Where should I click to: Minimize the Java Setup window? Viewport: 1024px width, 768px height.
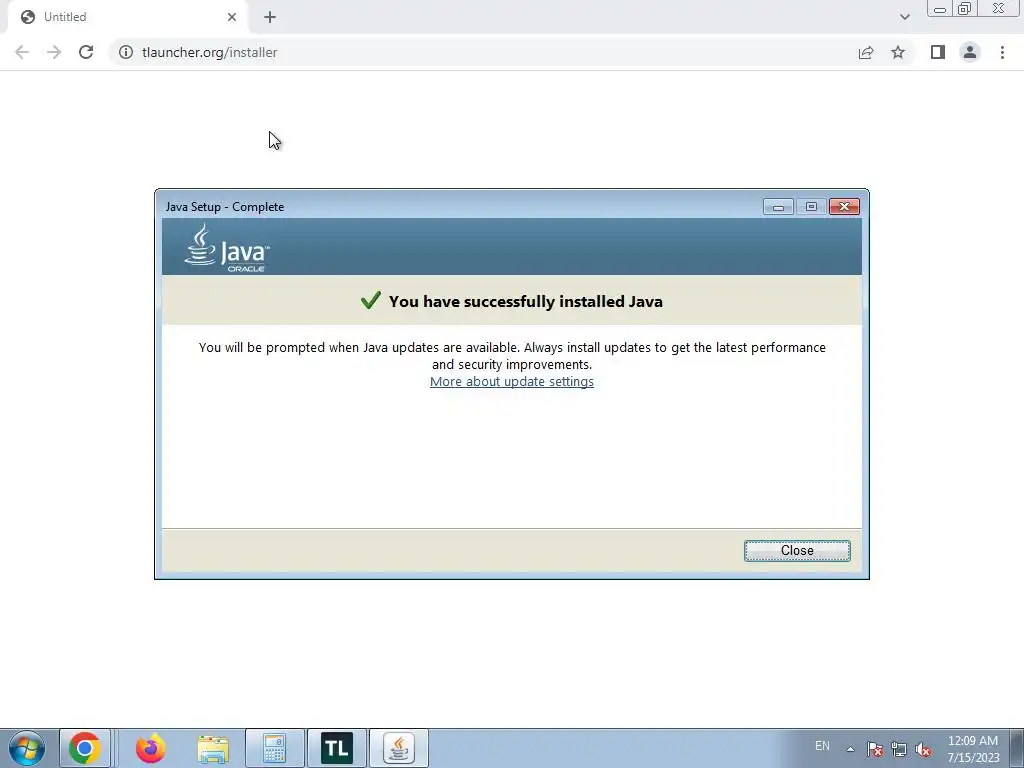(778, 206)
